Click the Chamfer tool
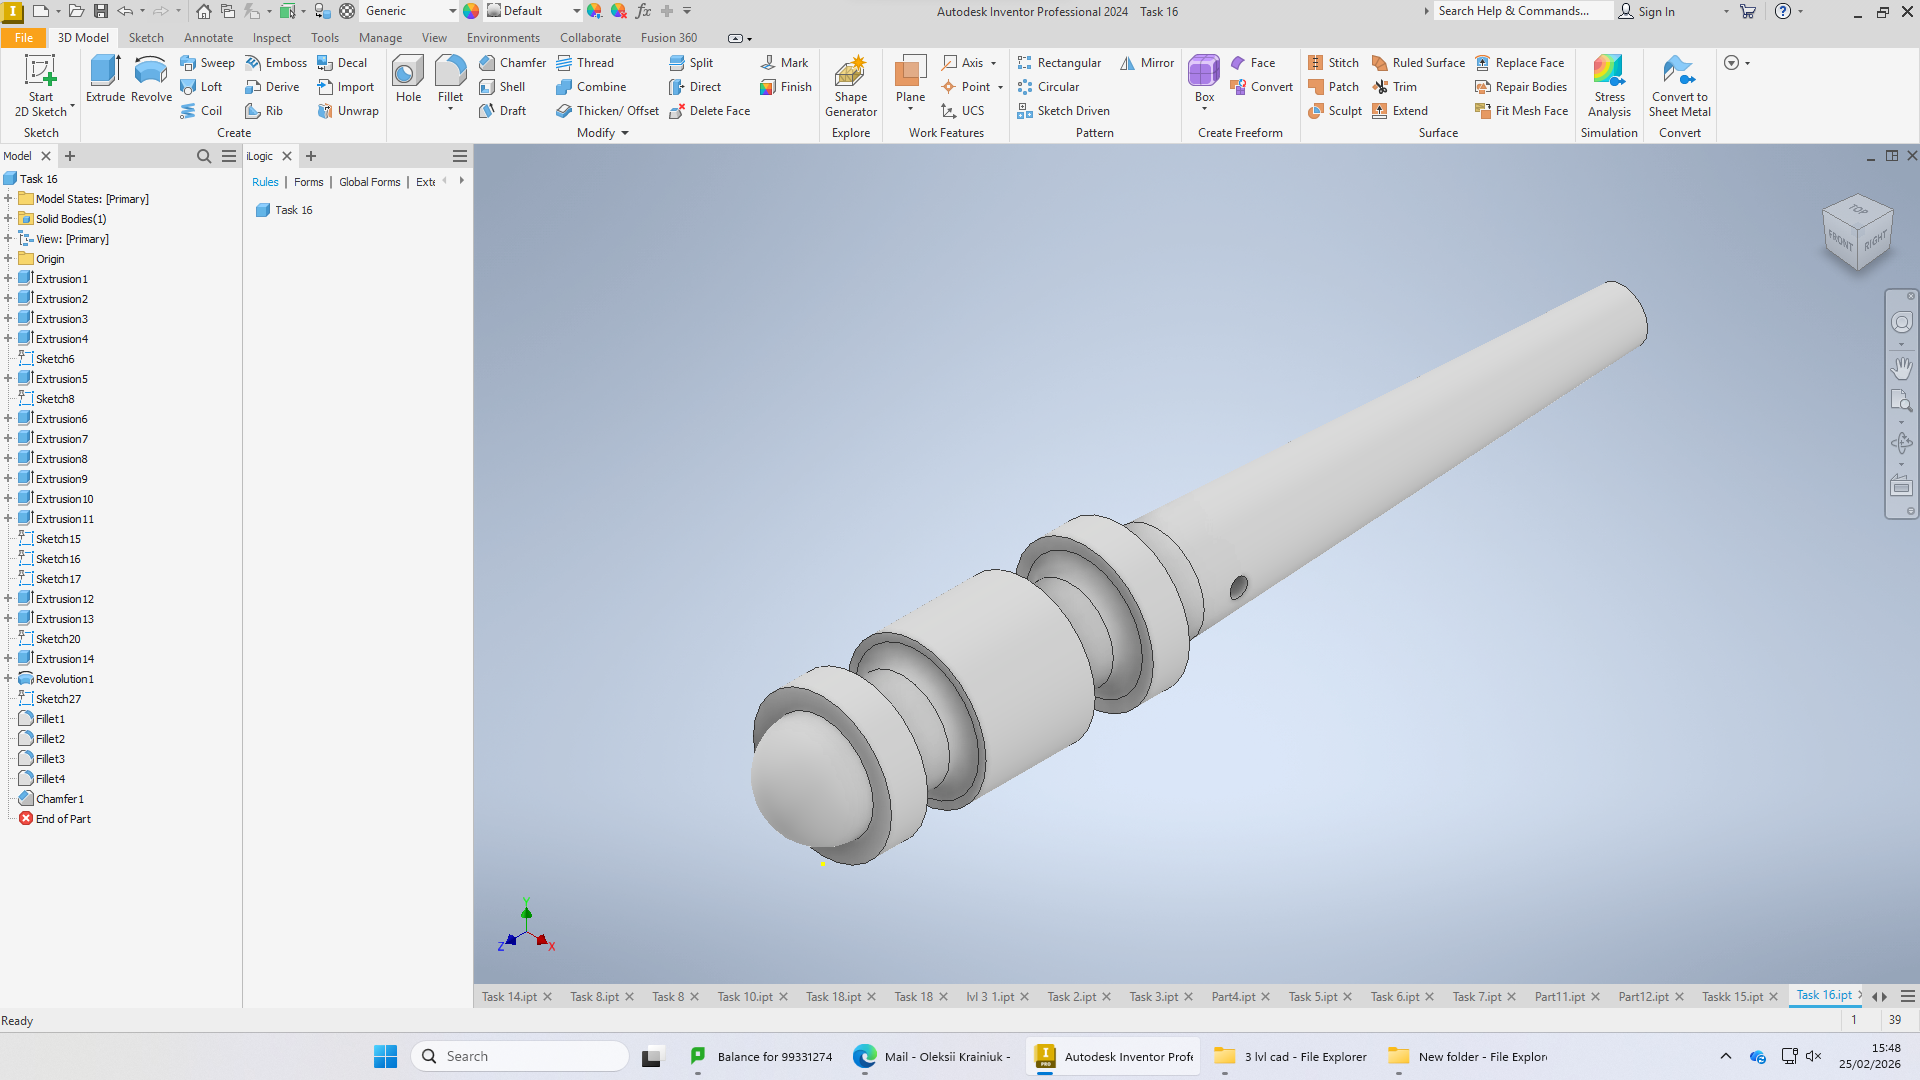The height and width of the screenshot is (1080, 1920). 512,62
